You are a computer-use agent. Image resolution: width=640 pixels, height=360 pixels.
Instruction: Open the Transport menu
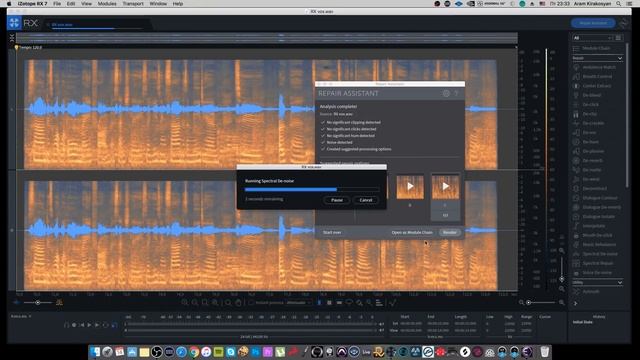click(x=133, y=4)
